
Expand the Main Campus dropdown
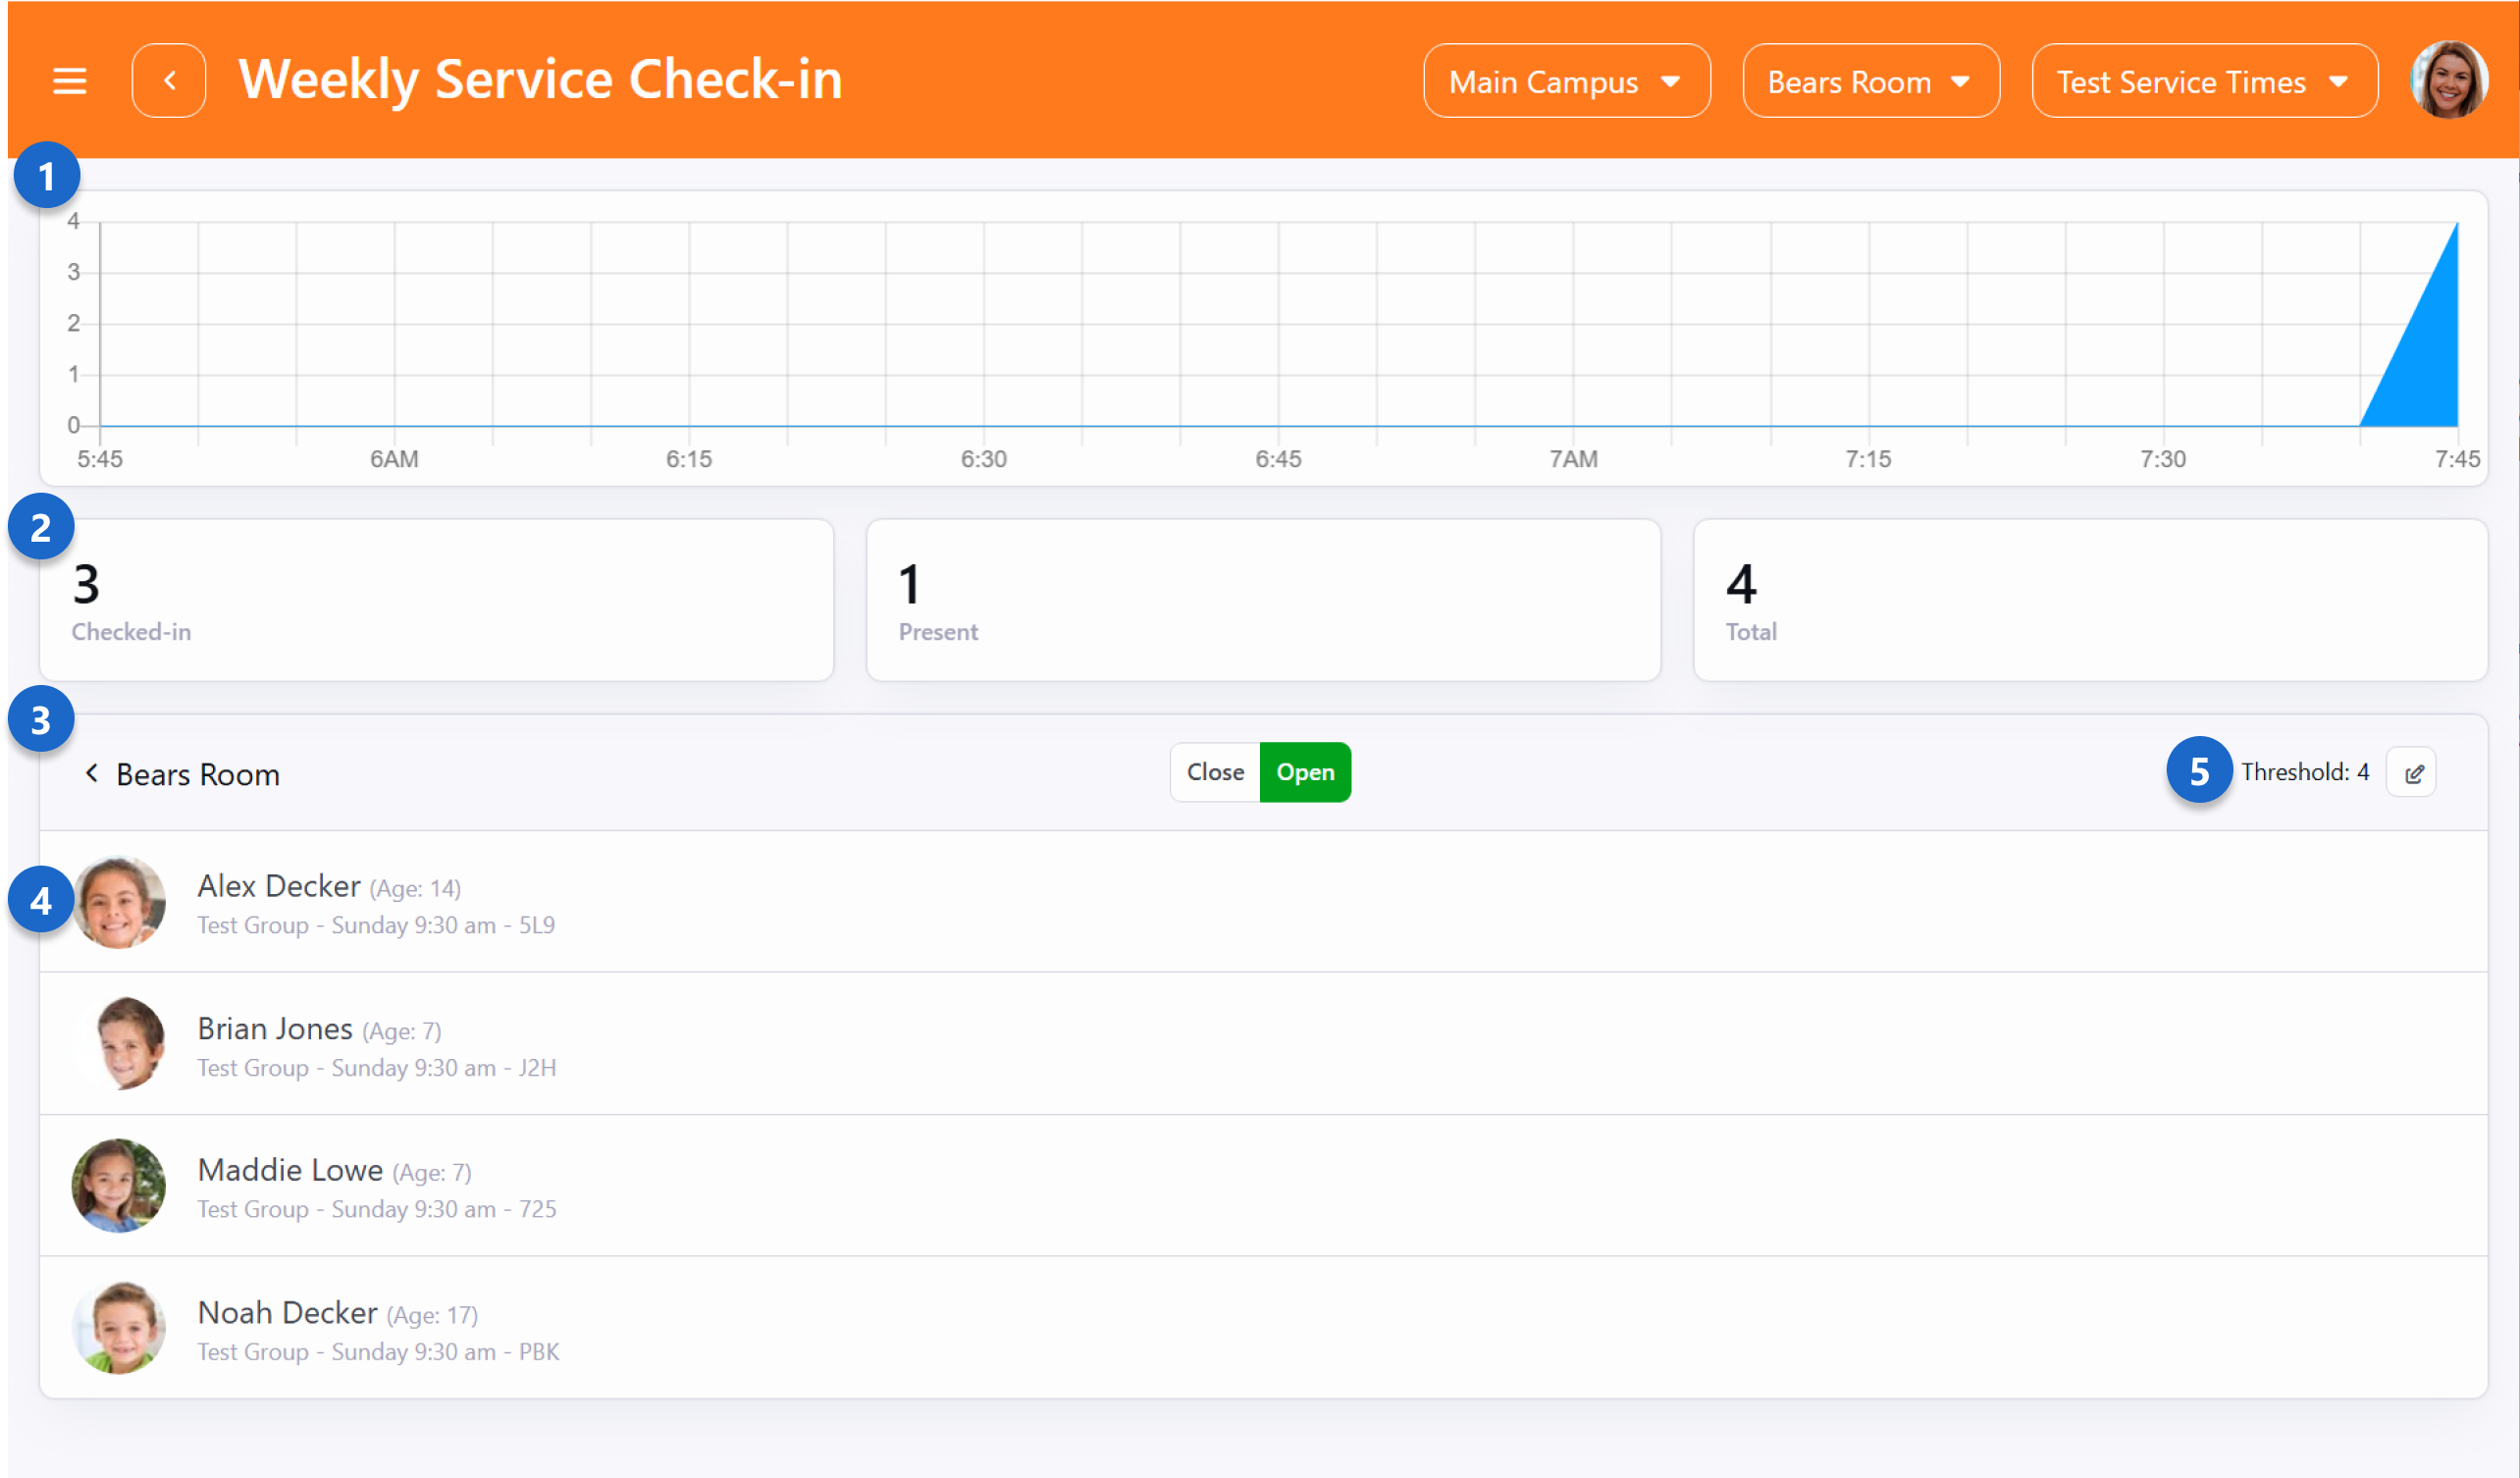tap(1566, 81)
